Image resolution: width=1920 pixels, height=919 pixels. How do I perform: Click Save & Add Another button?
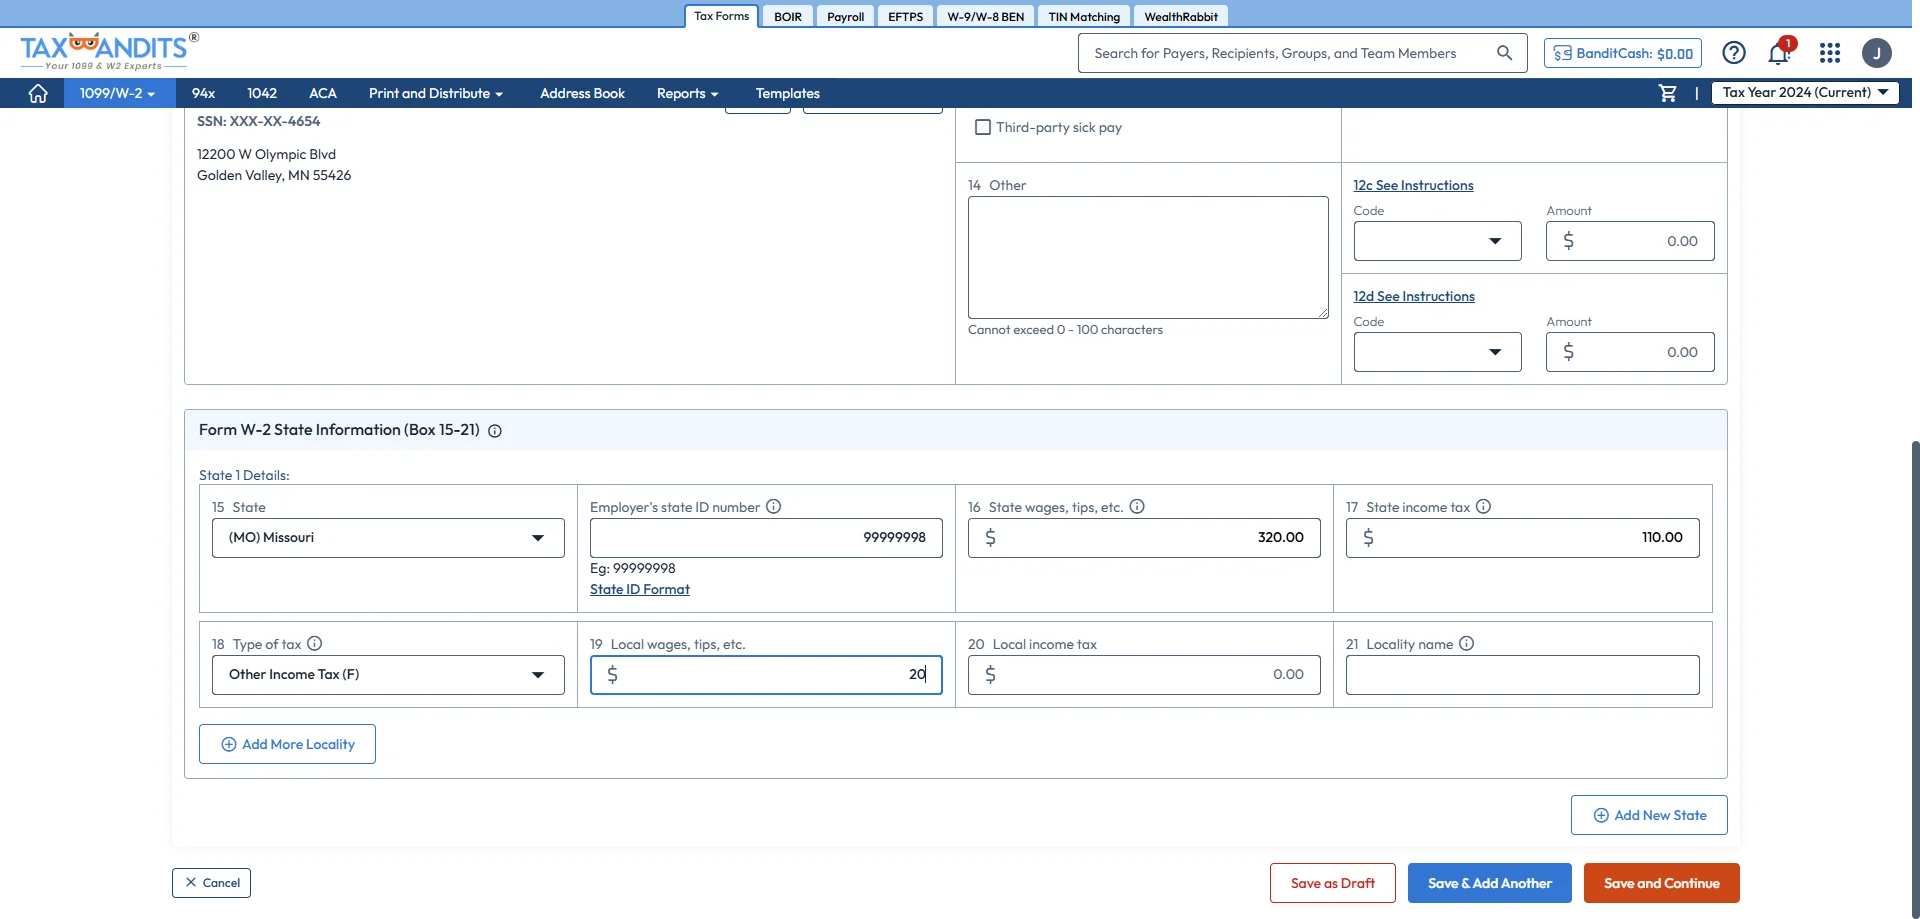pos(1489,883)
